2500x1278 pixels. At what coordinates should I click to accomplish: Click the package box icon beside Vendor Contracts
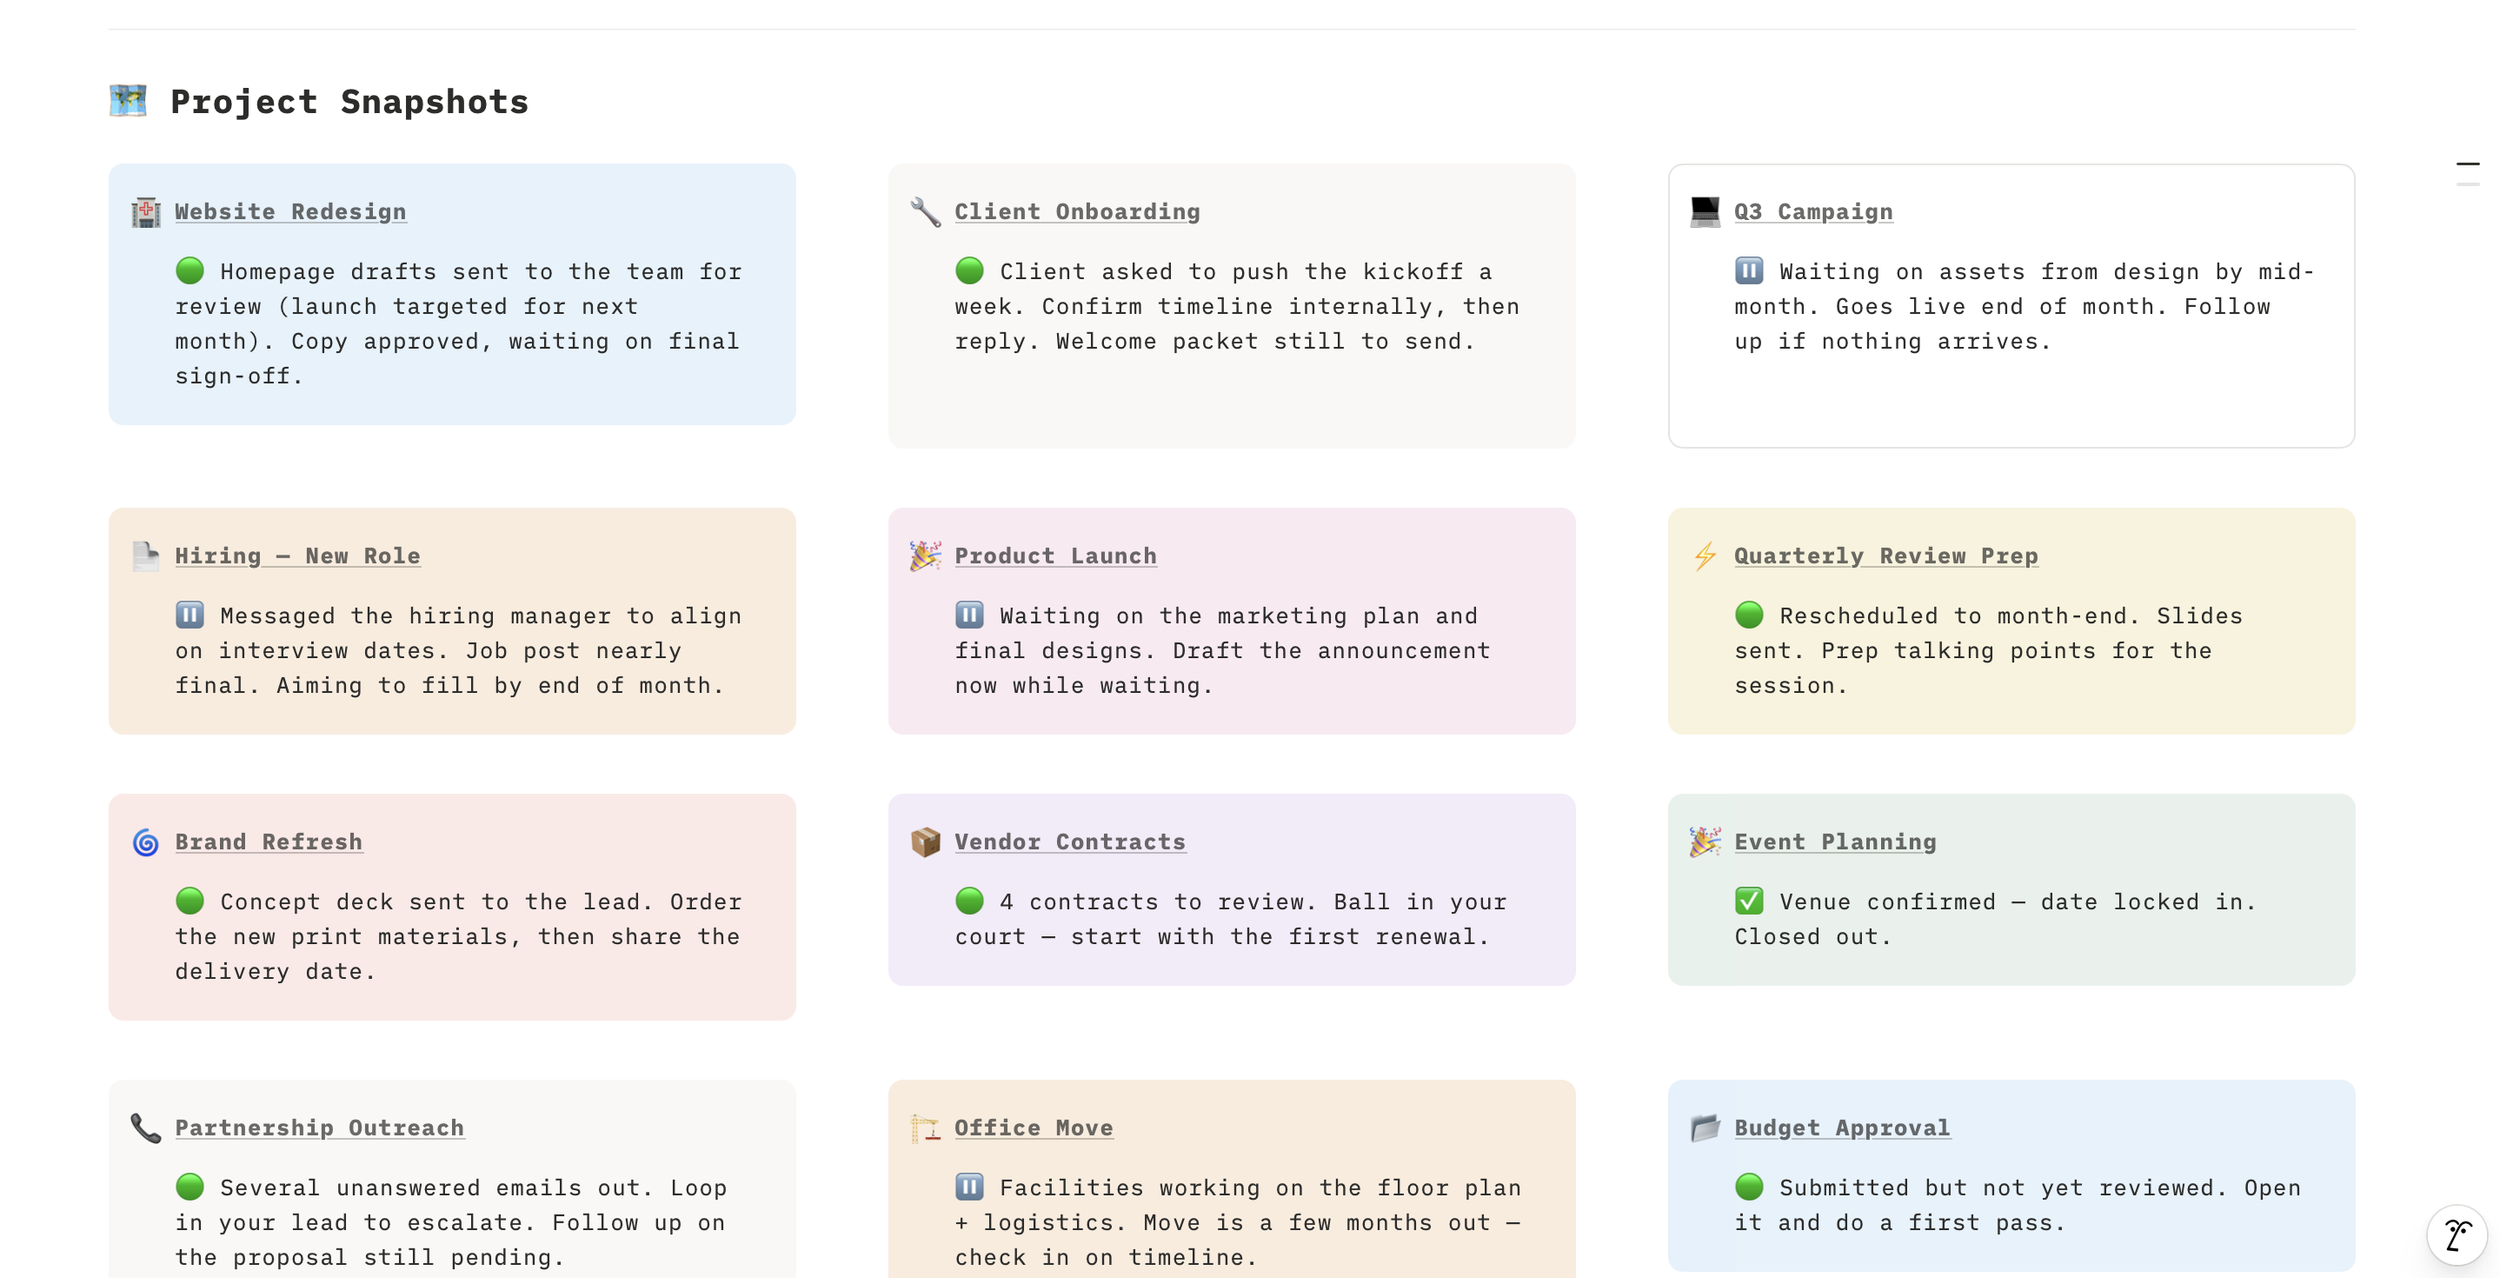(926, 842)
